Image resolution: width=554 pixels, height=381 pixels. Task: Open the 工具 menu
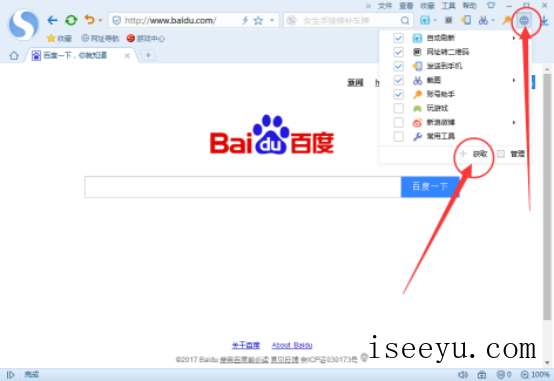click(448, 5)
